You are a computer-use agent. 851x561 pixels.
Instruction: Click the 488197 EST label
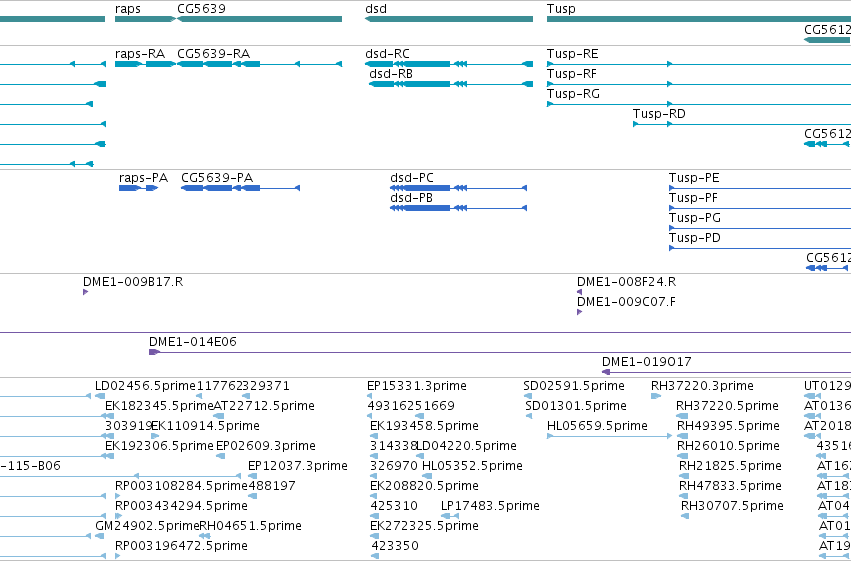pyautogui.click(x=272, y=486)
